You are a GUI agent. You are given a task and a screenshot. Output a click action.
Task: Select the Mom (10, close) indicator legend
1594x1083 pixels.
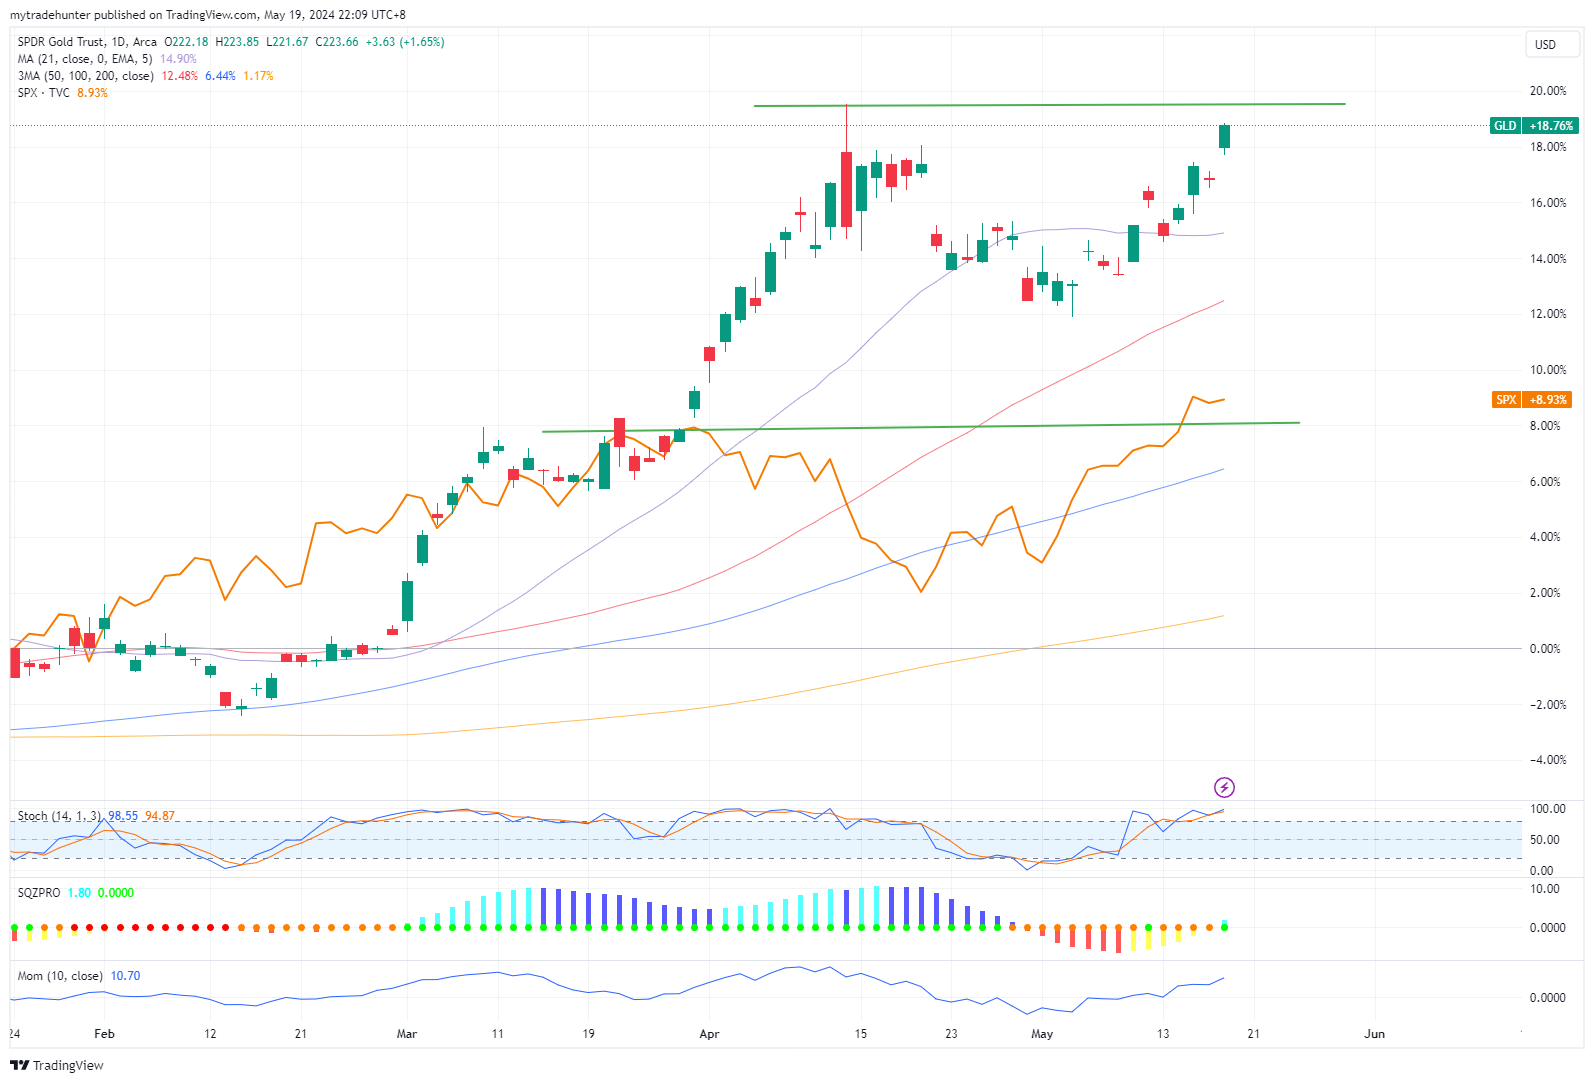(60, 976)
